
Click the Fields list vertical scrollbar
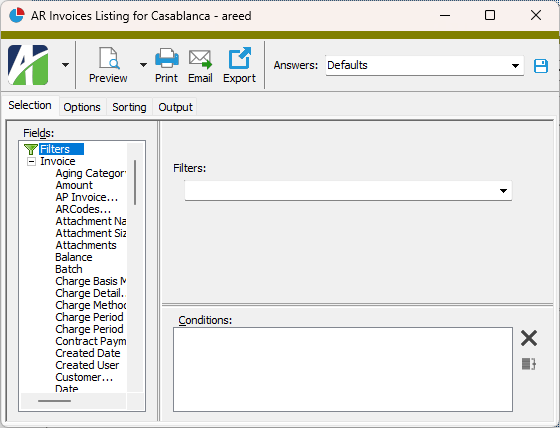click(135, 182)
